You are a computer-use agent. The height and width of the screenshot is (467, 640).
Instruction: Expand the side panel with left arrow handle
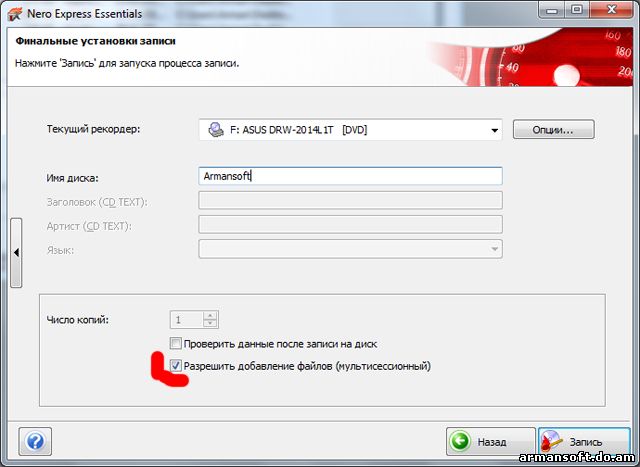click(x=16, y=253)
